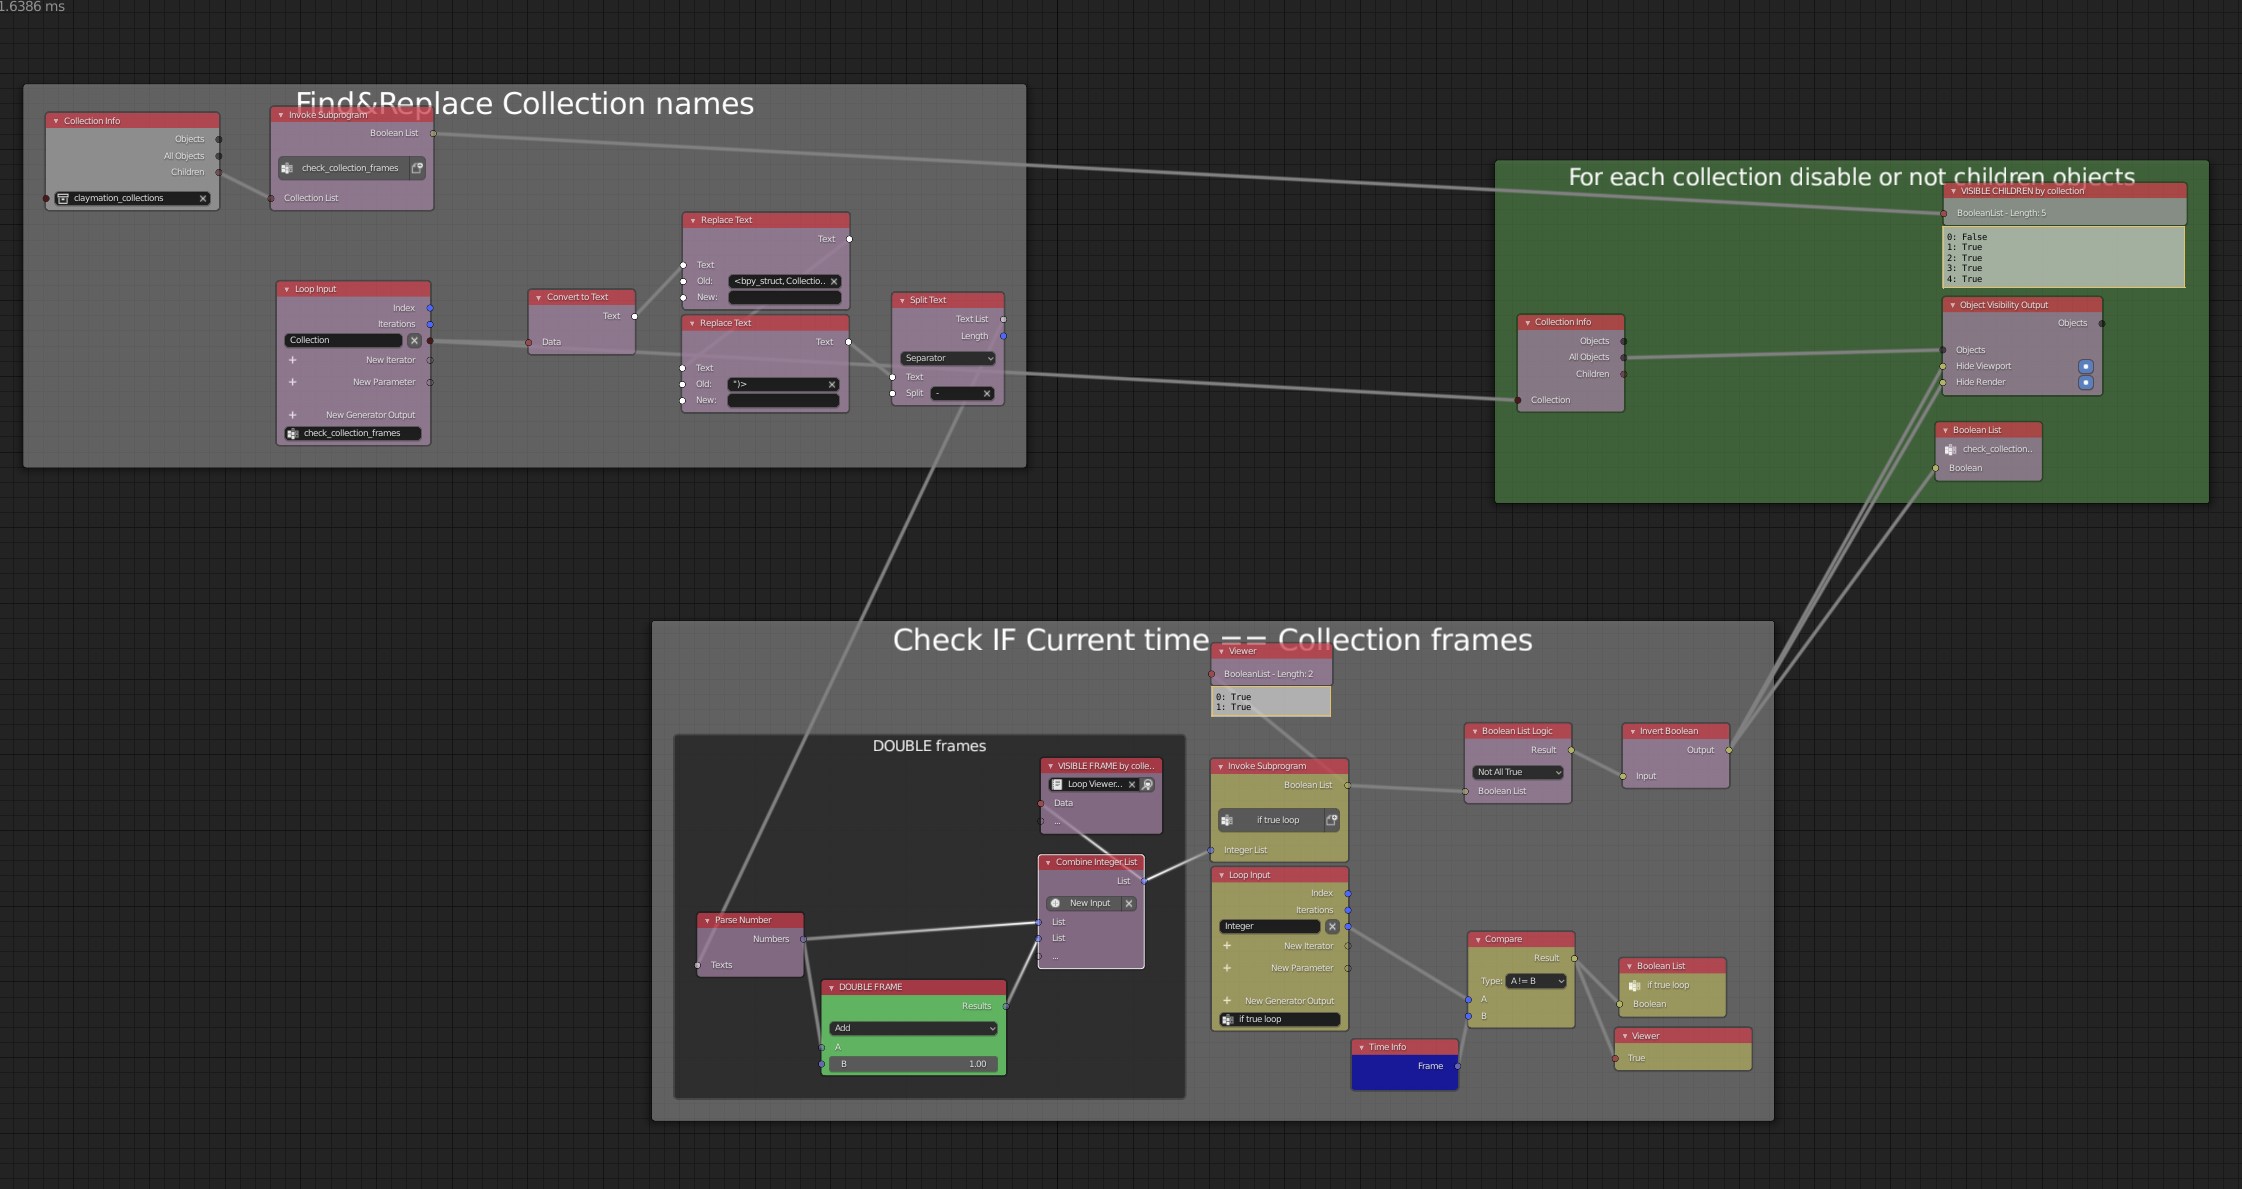The width and height of the screenshot is (2242, 1189).
Task: Open 'if true loop' subprogram via jump icon
Action: pos(1332,820)
